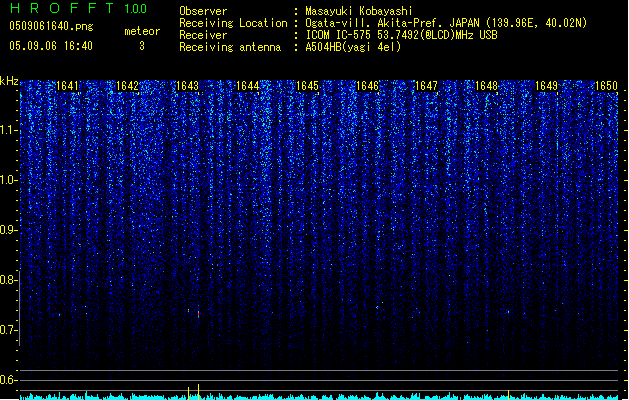Viewport: 629px width, 400px height.
Task: Click the yellow spike below 1648 in graph
Action: click(x=508, y=395)
